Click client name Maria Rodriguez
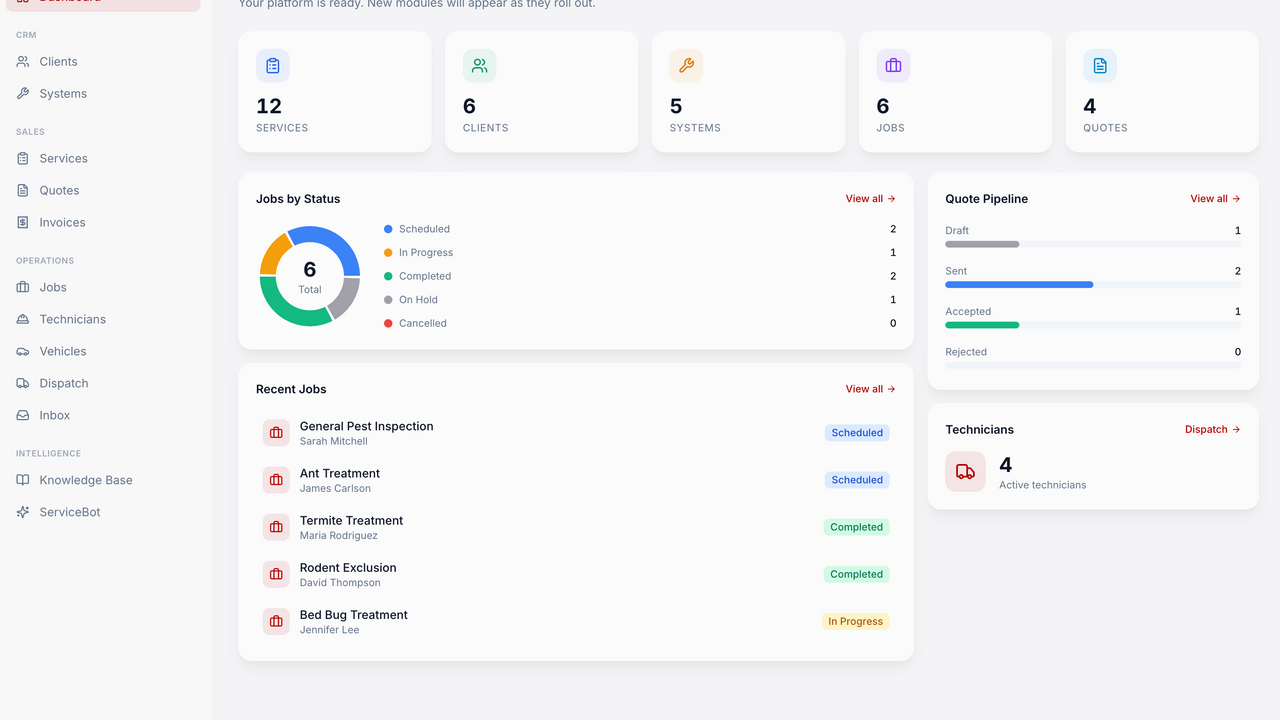Screen dimensions: 1280x720 [339, 536]
